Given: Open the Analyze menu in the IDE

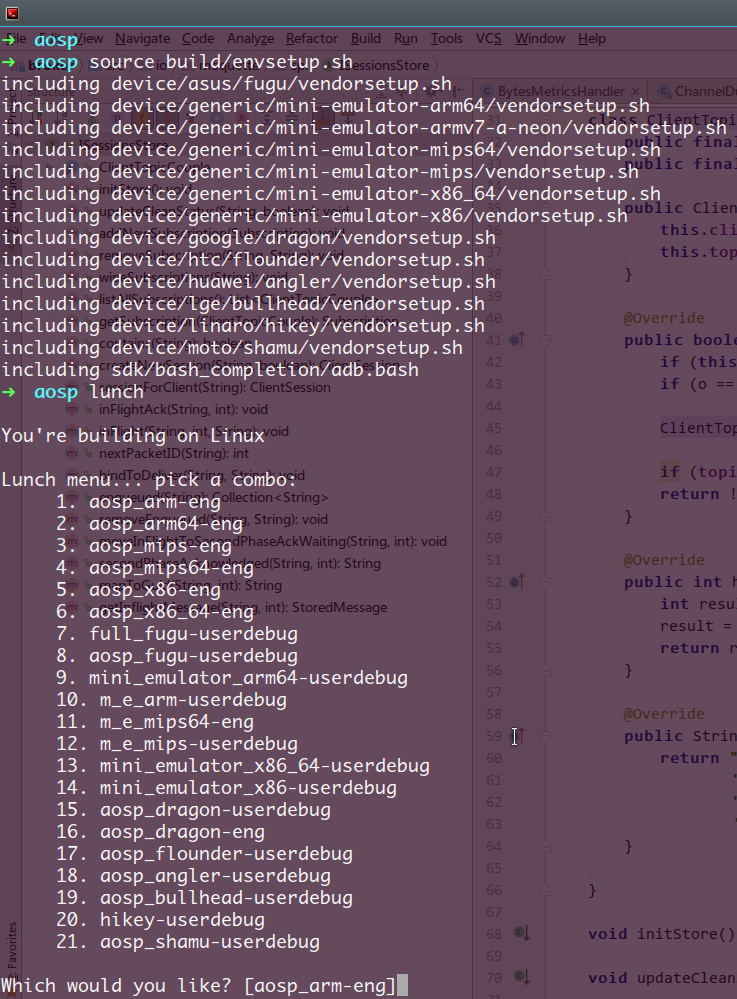Looking at the screenshot, I should pos(250,39).
